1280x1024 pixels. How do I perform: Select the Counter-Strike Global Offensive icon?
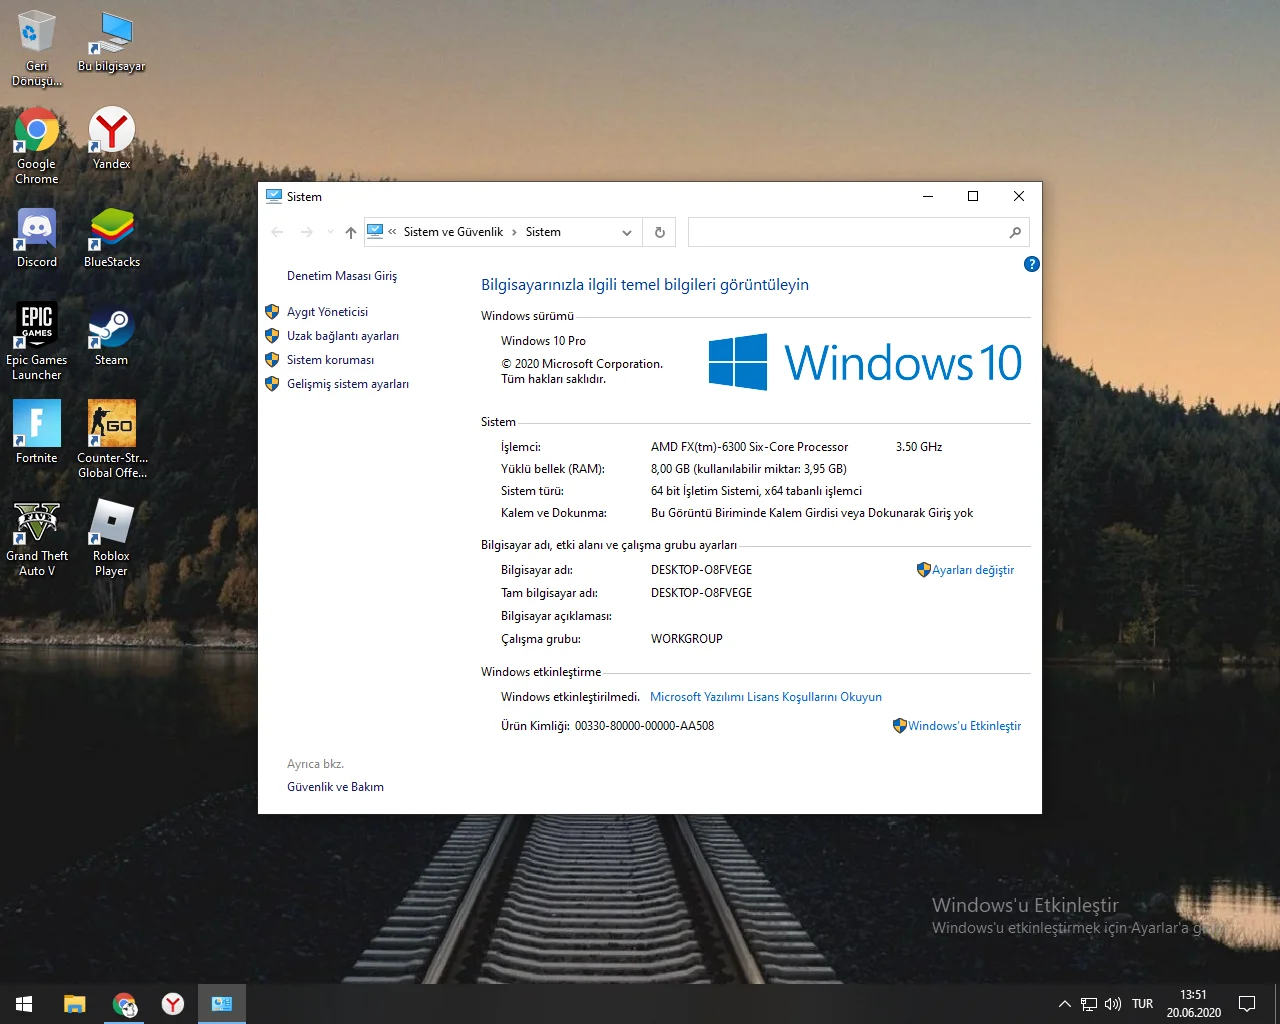coord(112,440)
